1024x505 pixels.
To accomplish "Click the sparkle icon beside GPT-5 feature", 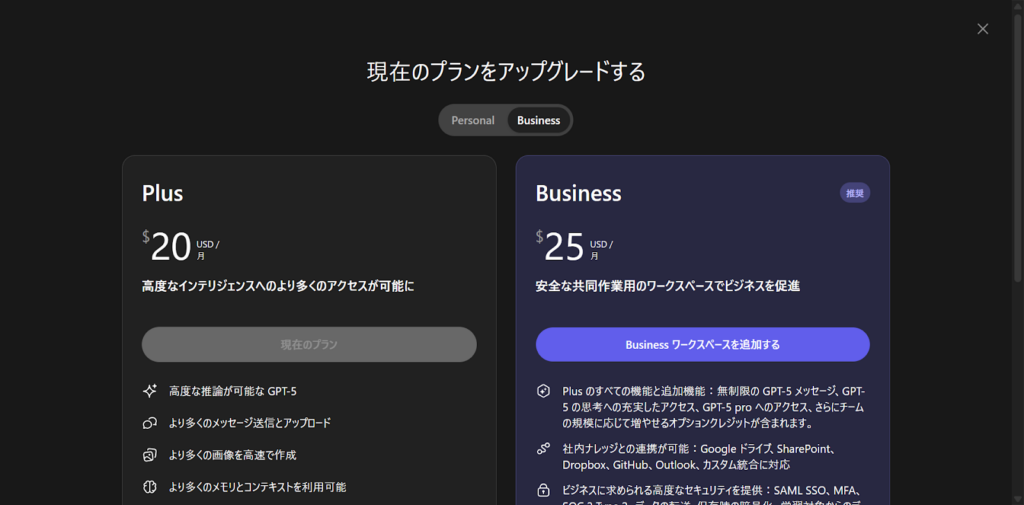I will (150, 391).
